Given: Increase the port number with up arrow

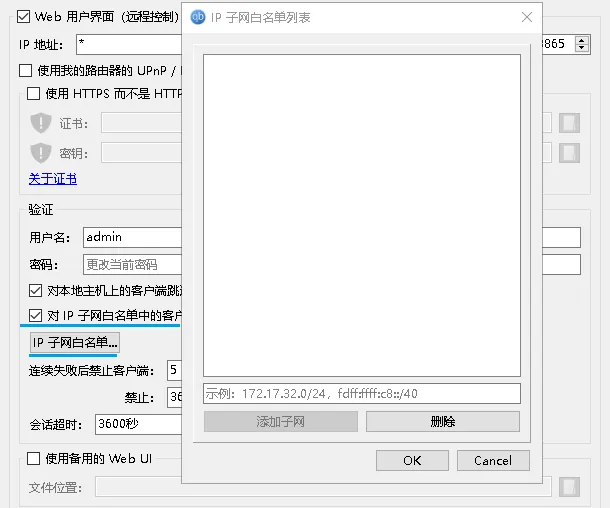Looking at the screenshot, I should 582,40.
